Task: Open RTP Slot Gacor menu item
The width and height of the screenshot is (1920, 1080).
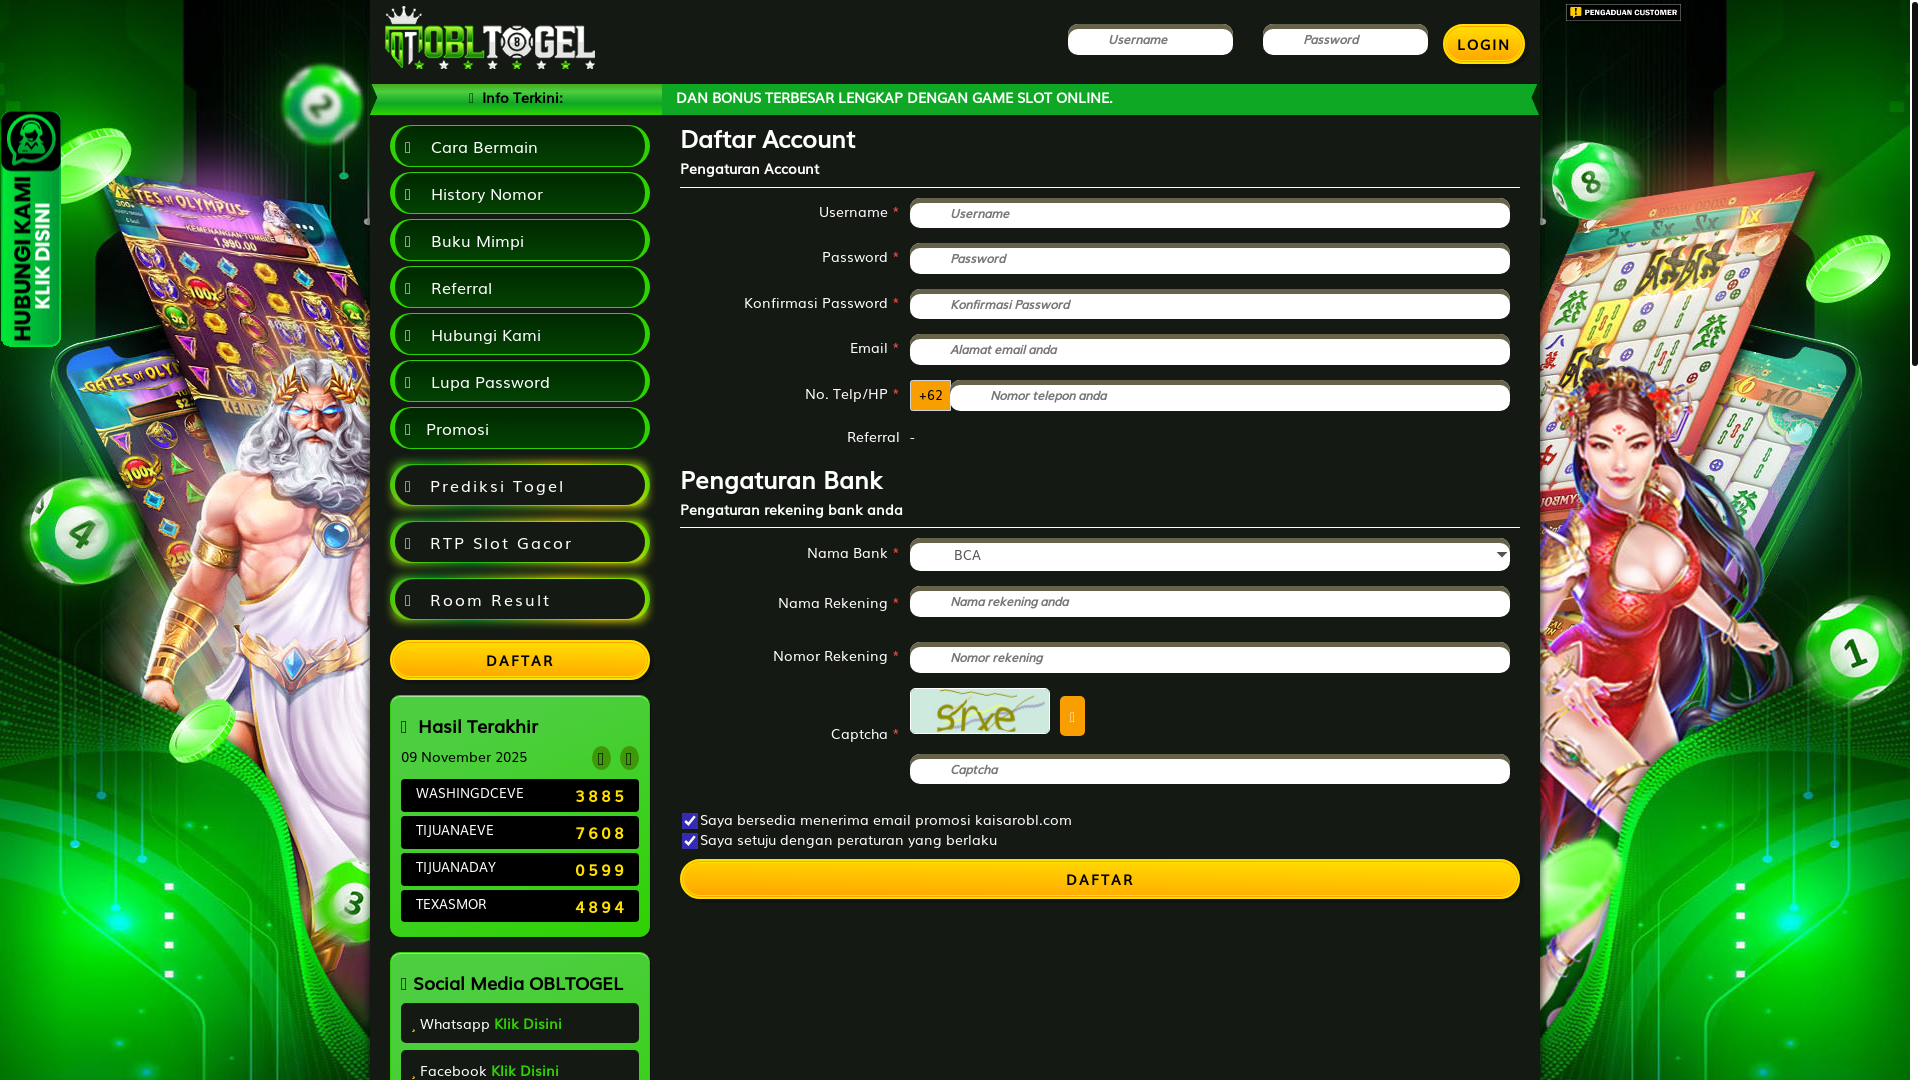Action: click(x=520, y=542)
